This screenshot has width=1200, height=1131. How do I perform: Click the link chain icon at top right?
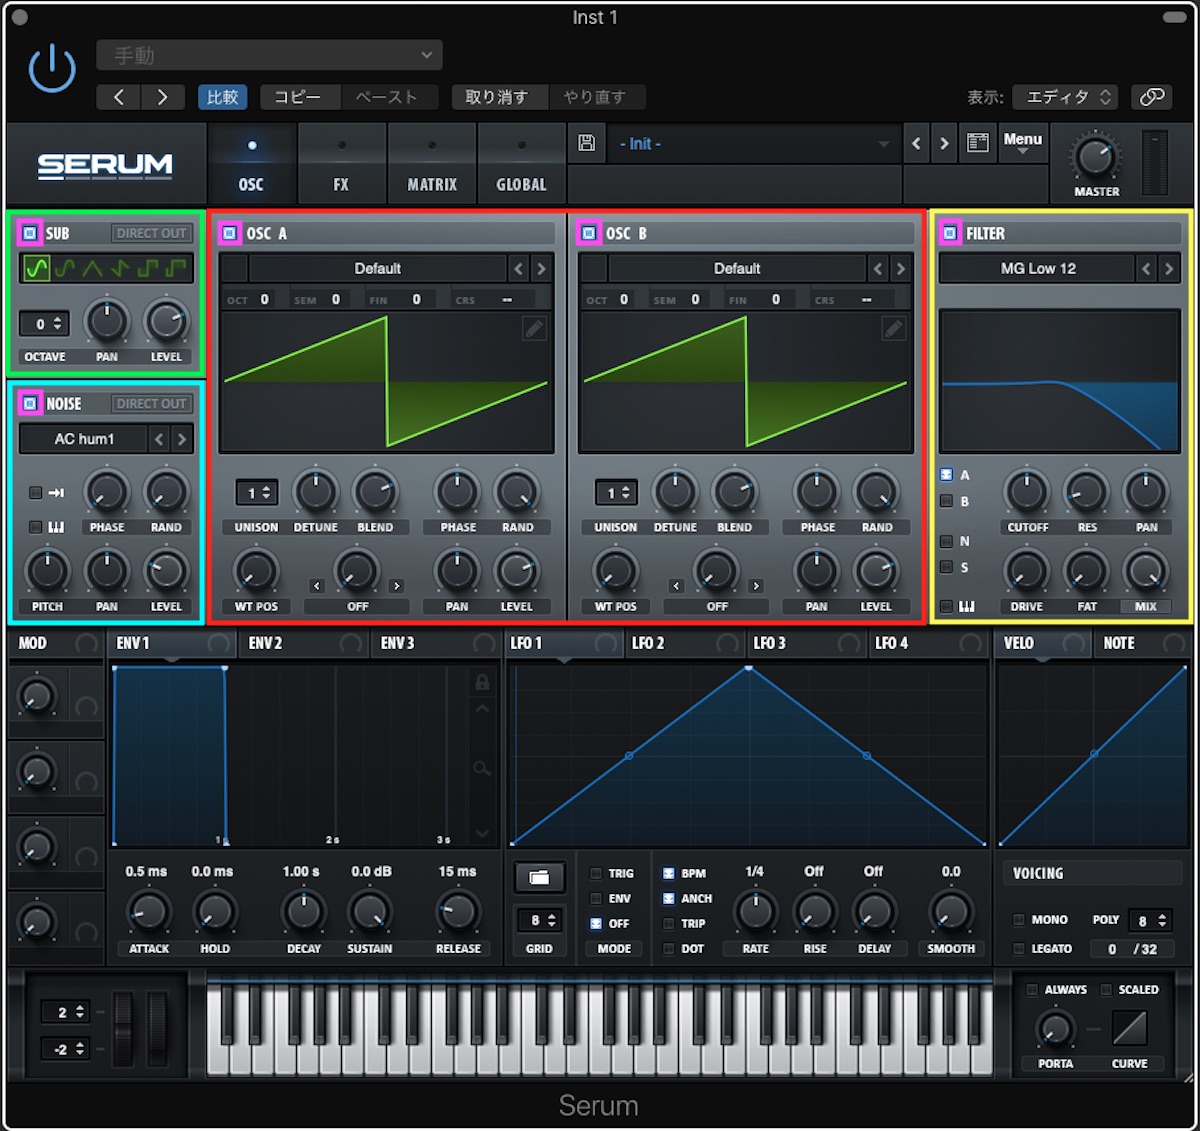pos(1152,97)
